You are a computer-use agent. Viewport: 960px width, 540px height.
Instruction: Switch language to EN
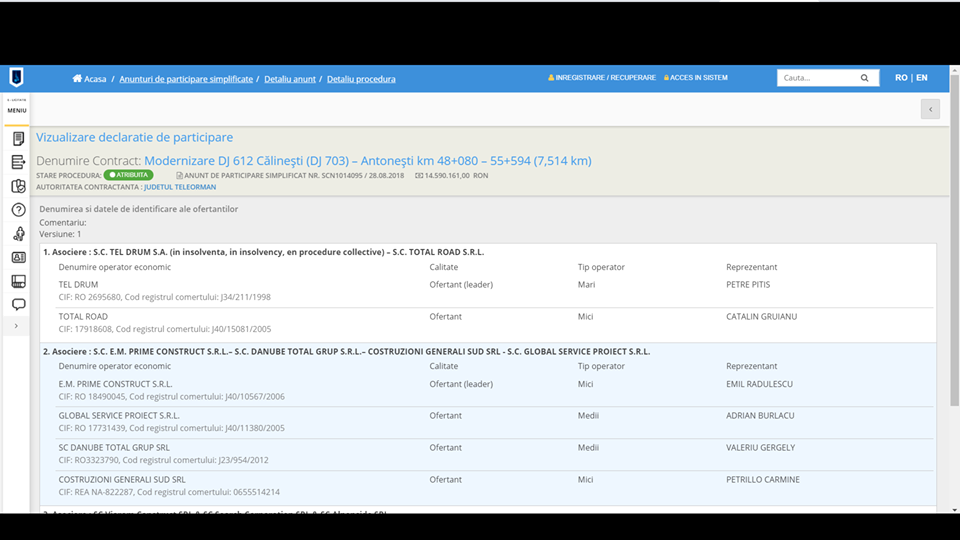(x=921, y=78)
